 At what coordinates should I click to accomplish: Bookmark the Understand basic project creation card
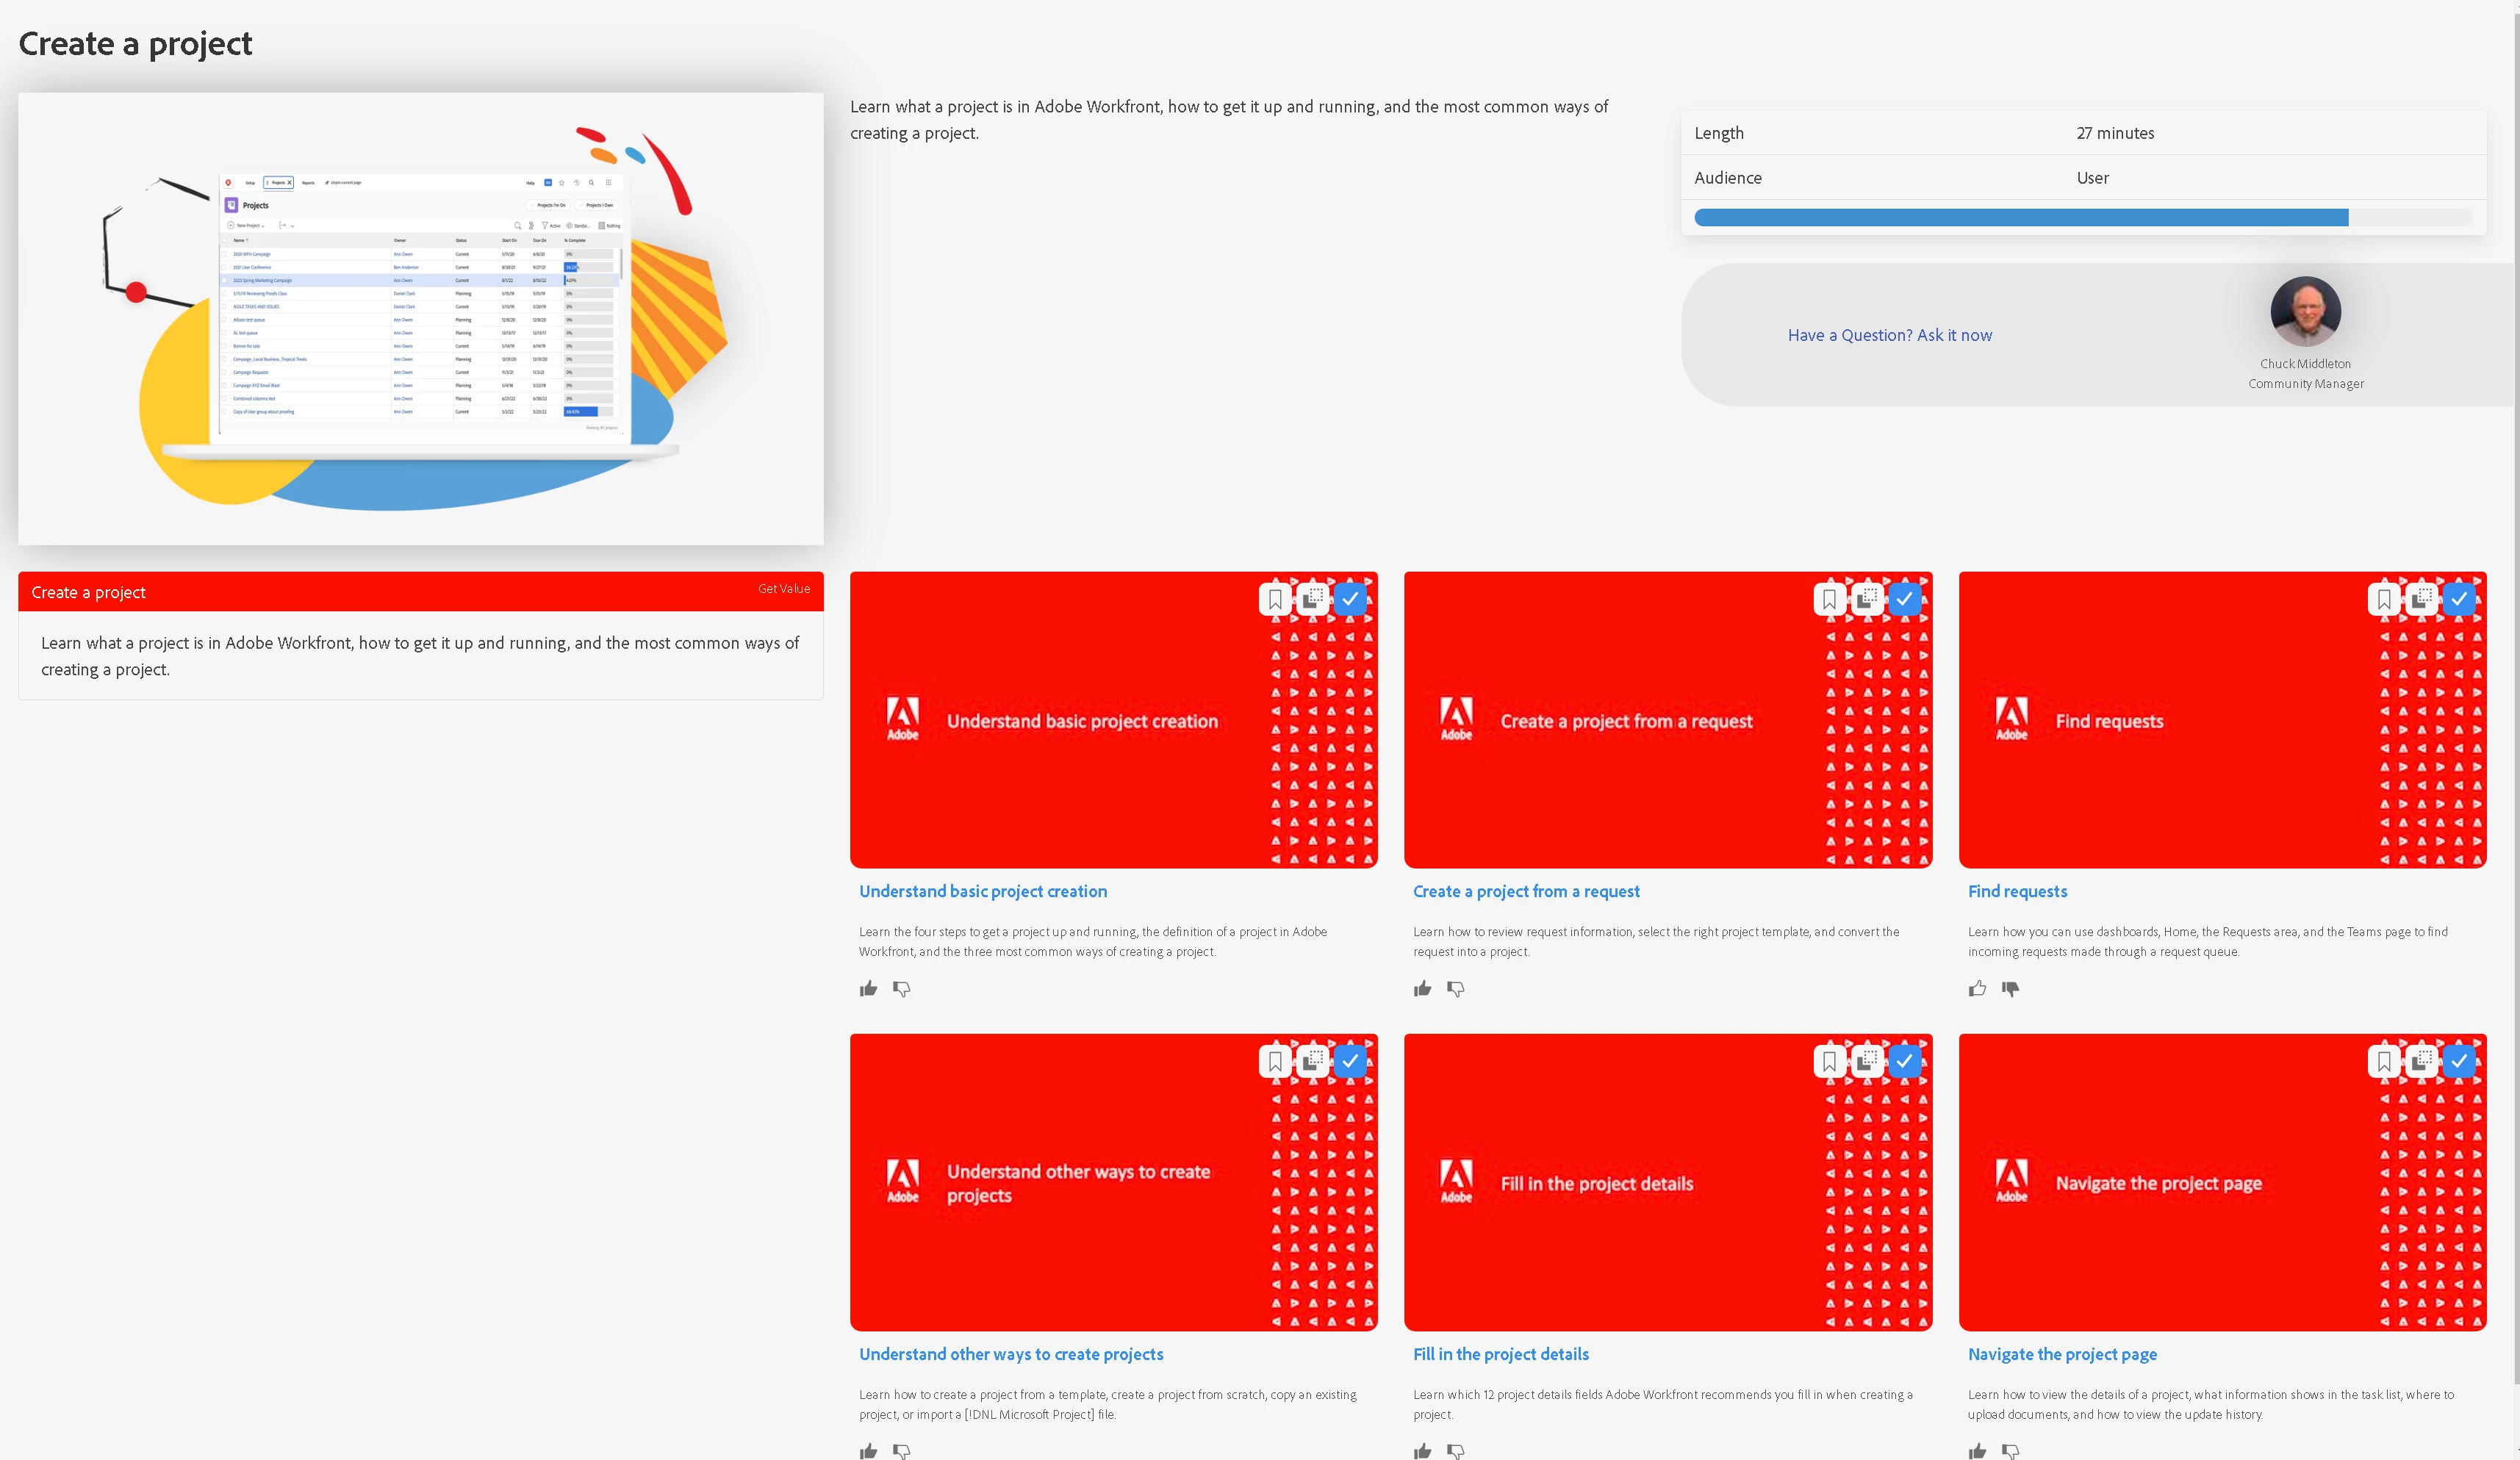click(x=1274, y=599)
